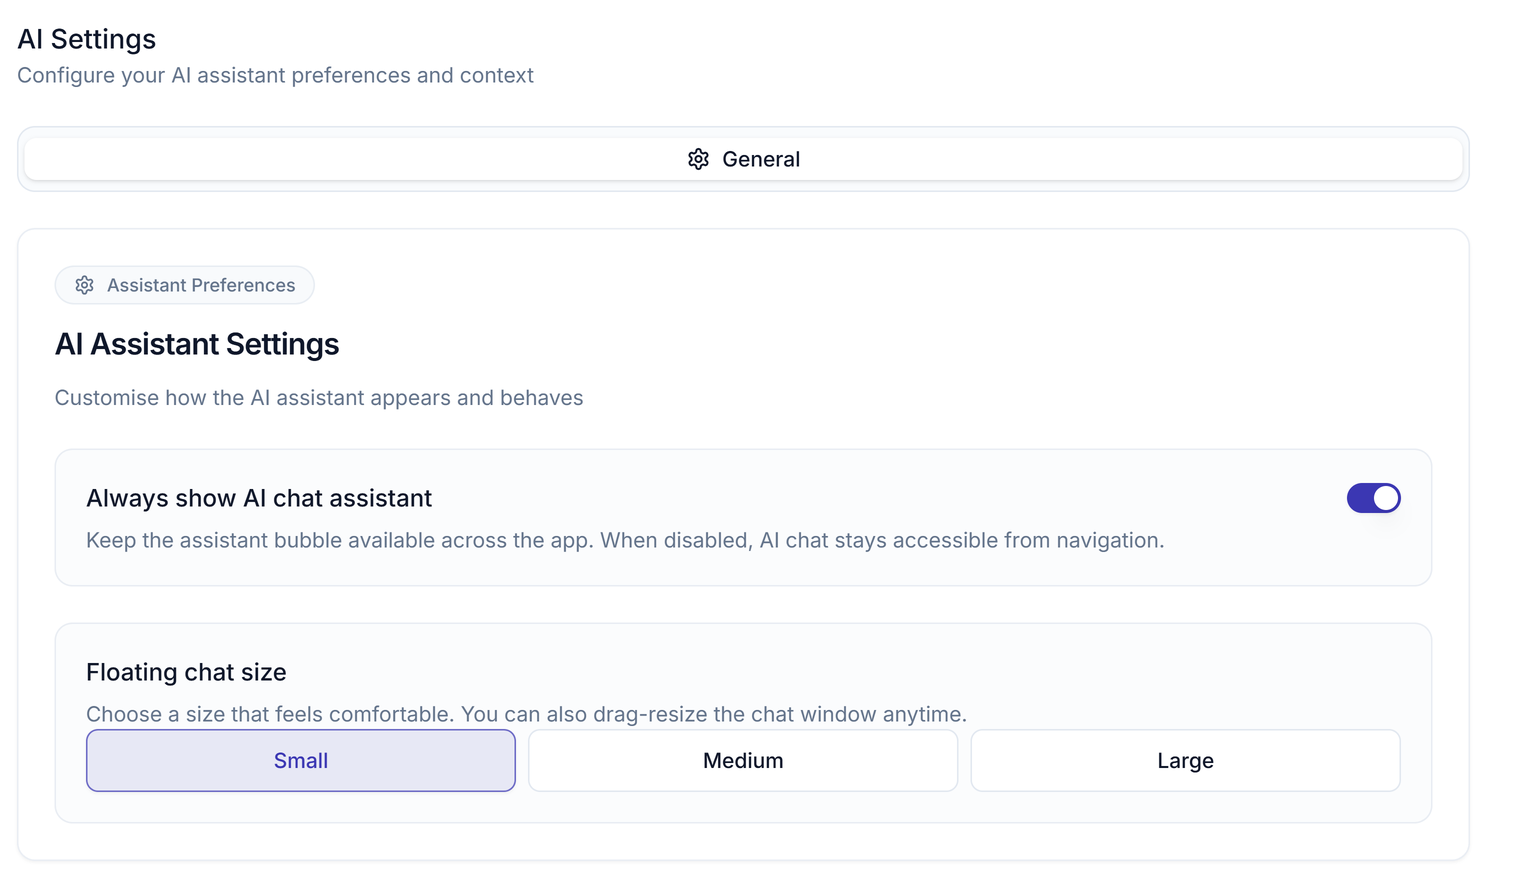Image resolution: width=1530 pixels, height=870 pixels.
Task: Select the Small chat size
Action: pos(301,761)
